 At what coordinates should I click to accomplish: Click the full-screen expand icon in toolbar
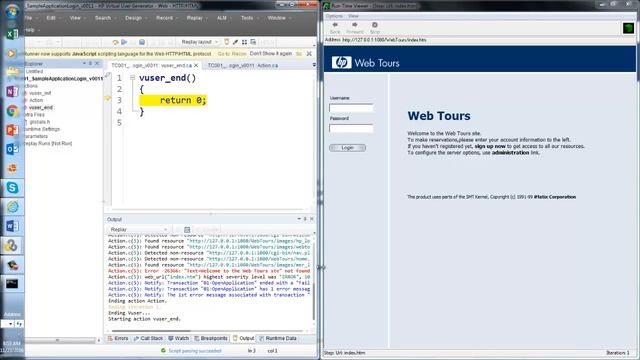coord(244,42)
